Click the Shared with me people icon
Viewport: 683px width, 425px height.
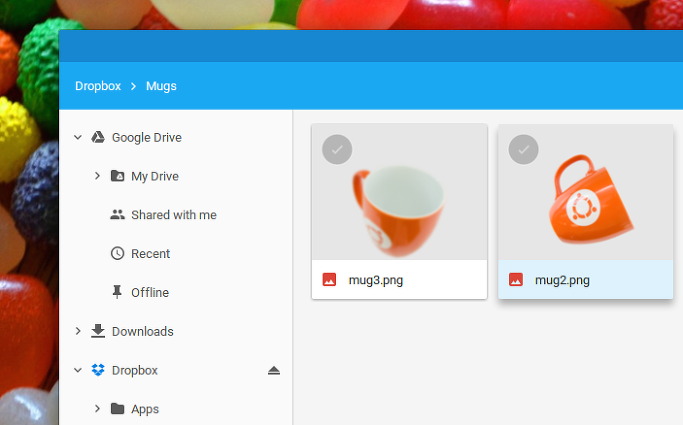click(117, 215)
